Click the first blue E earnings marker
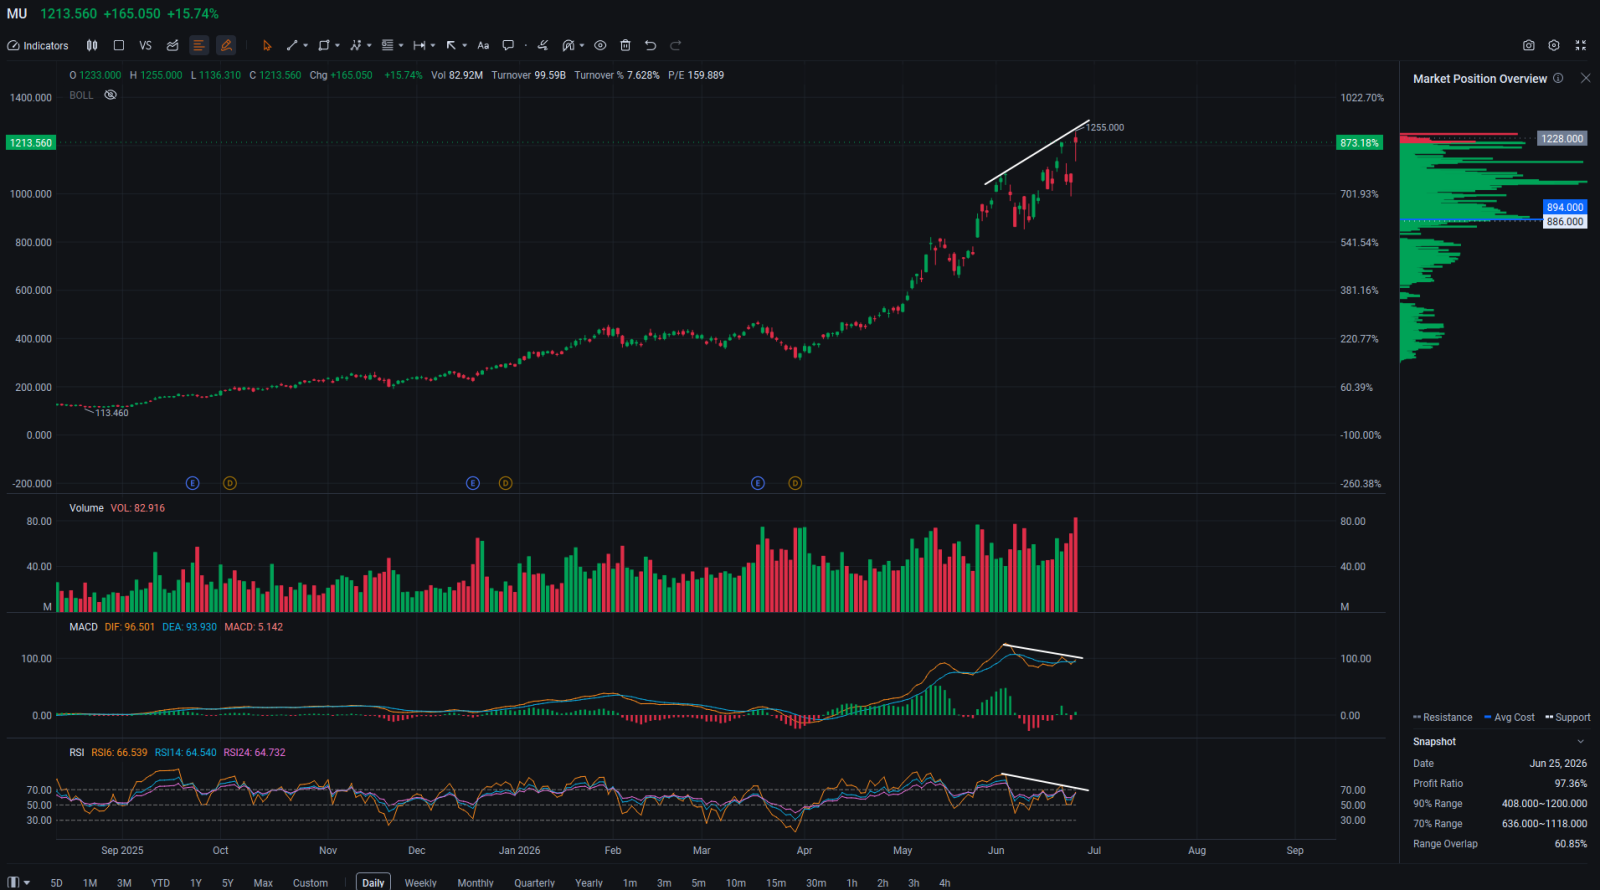The image size is (1600, 890). tap(193, 483)
